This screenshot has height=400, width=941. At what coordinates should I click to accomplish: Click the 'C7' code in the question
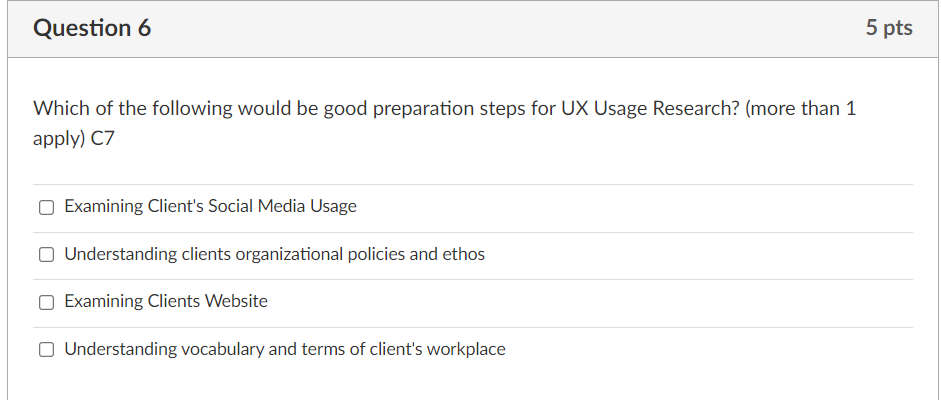[103, 139]
